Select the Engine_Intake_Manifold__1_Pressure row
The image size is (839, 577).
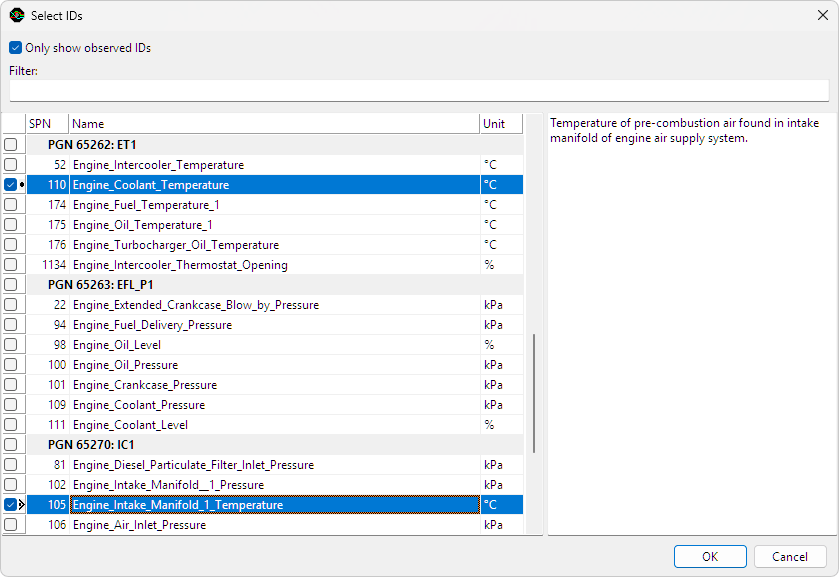(275, 484)
